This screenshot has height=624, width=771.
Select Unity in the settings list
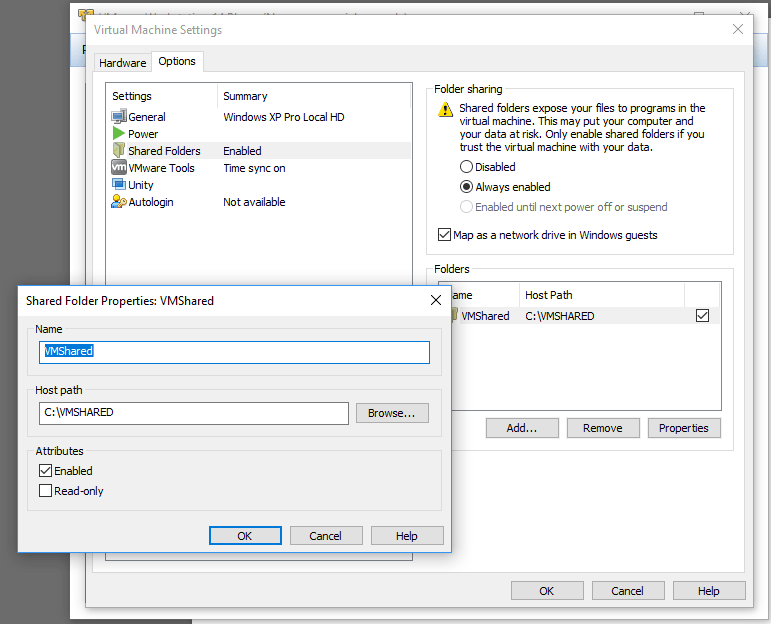[x=141, y=185]
